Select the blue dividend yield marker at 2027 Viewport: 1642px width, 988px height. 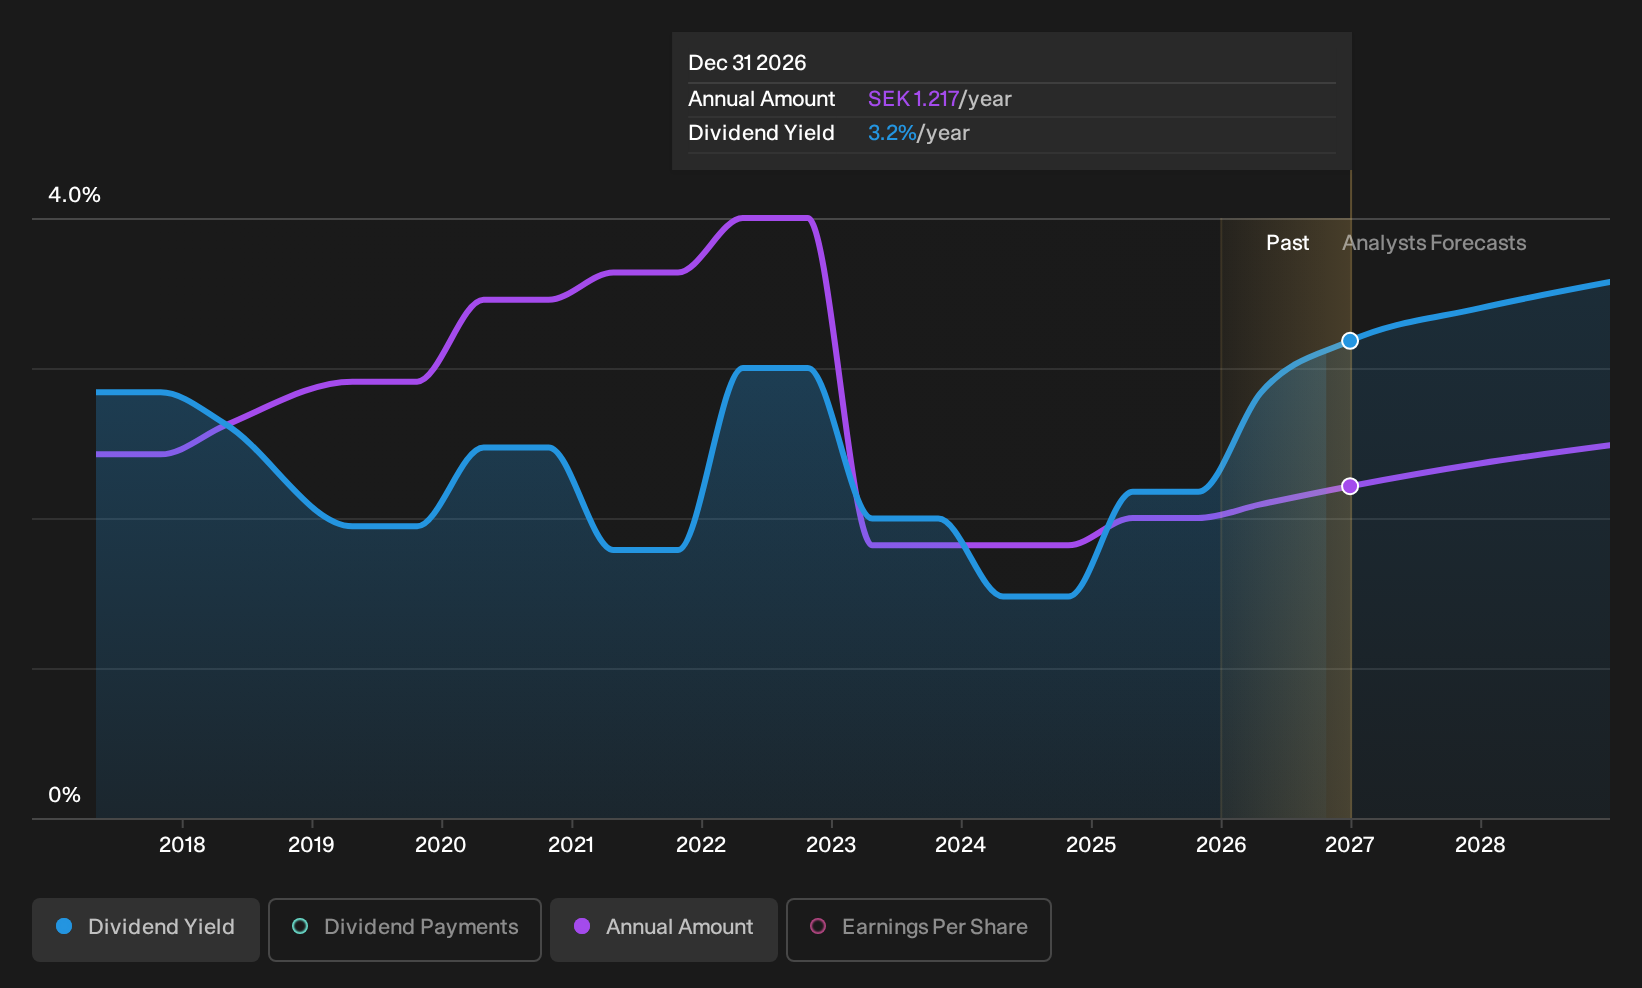(x=1350, y=341)
